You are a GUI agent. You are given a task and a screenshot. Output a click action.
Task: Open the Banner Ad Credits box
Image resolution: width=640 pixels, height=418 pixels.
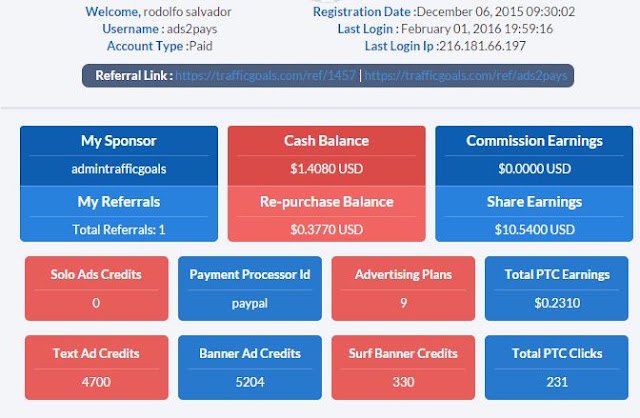[x=250, y=367]
